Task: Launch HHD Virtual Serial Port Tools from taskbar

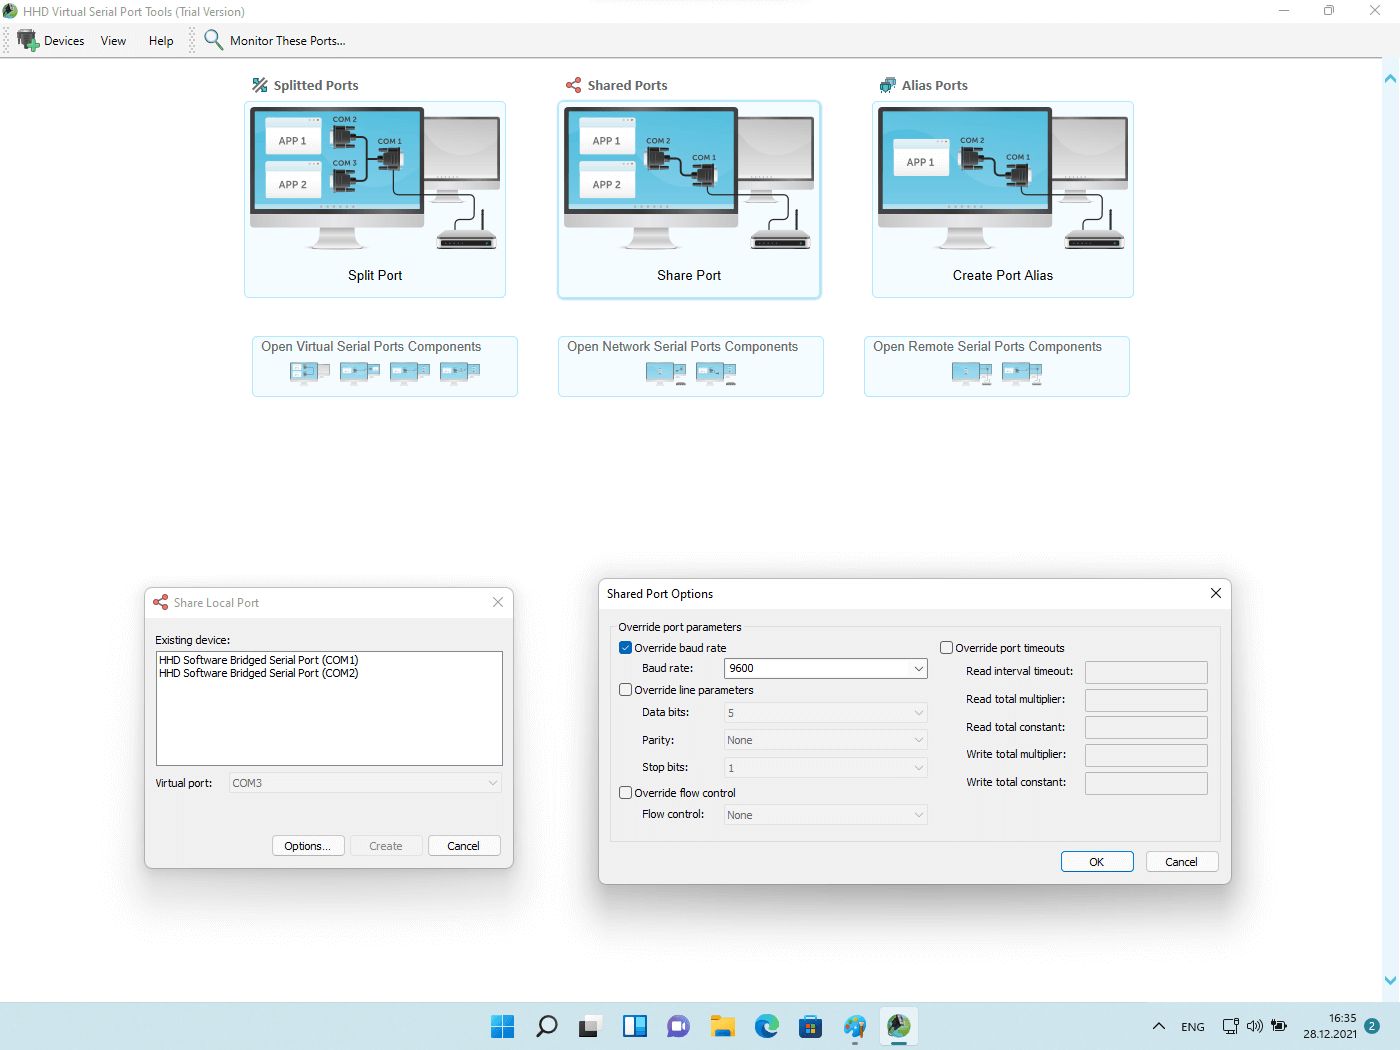Action: 898,1026
